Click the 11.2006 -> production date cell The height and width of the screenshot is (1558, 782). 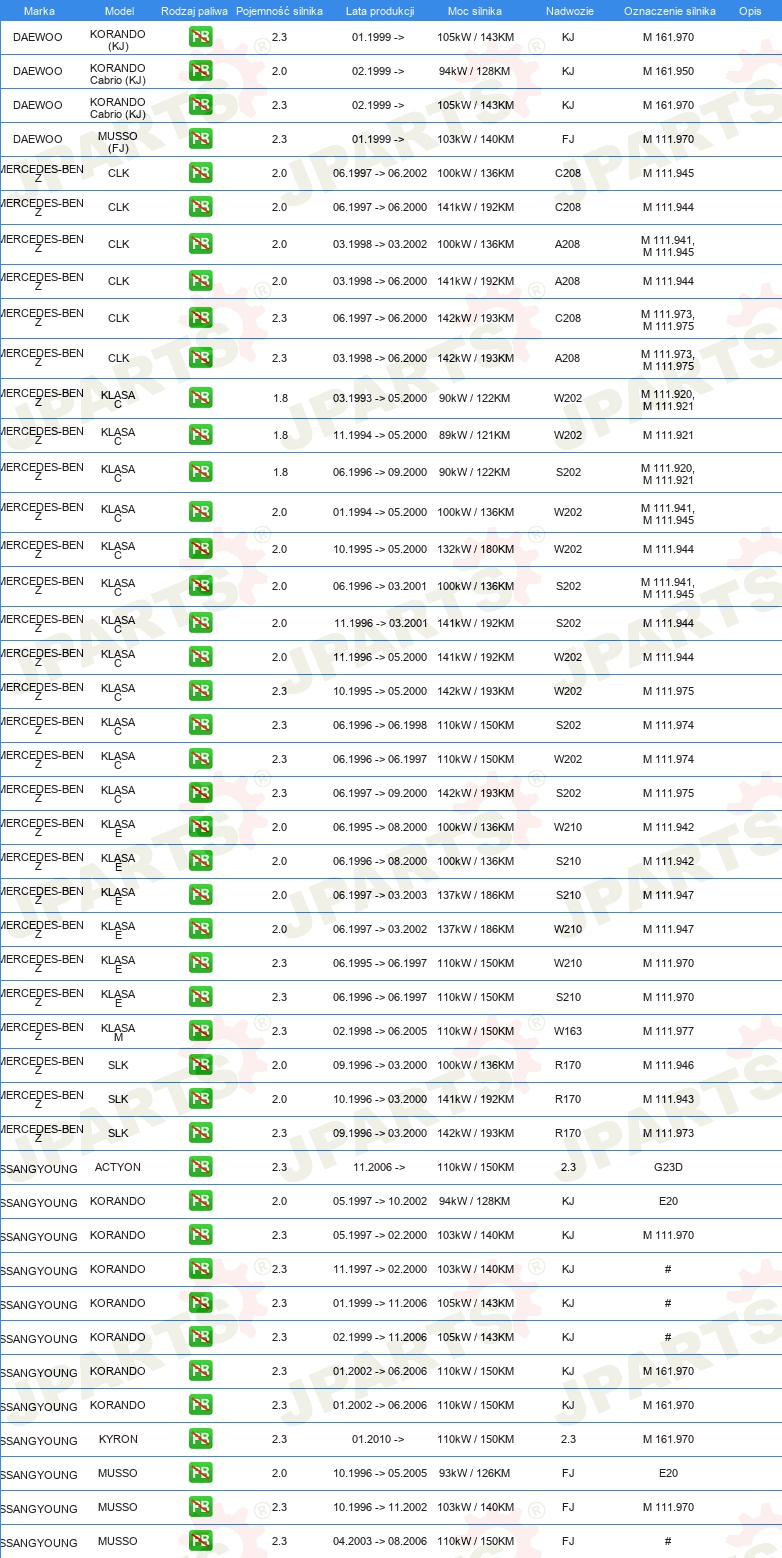(379, 1167)
